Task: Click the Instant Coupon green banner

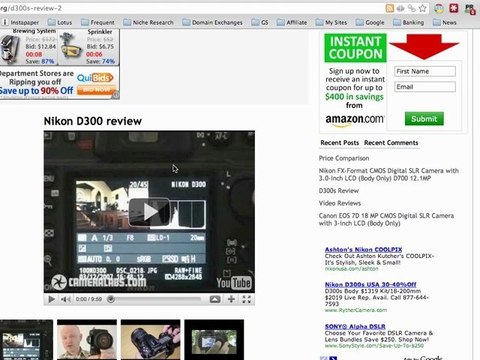Action: (355, 48)
